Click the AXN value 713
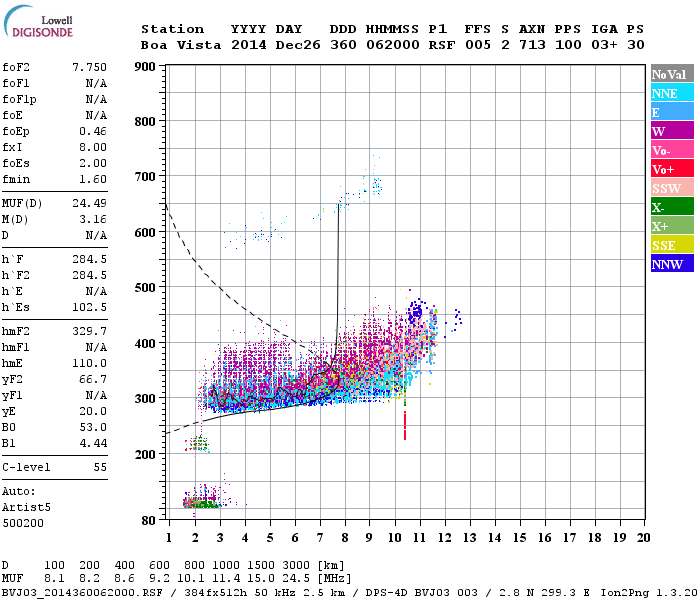 click(532, 45)
